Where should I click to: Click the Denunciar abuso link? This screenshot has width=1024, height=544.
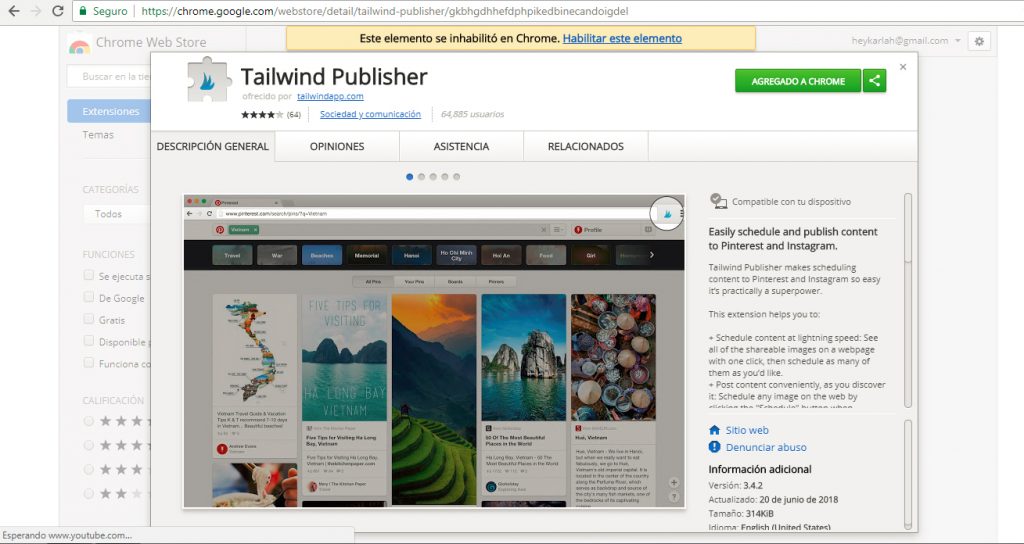pyautogui.click(x=766, y=447)
